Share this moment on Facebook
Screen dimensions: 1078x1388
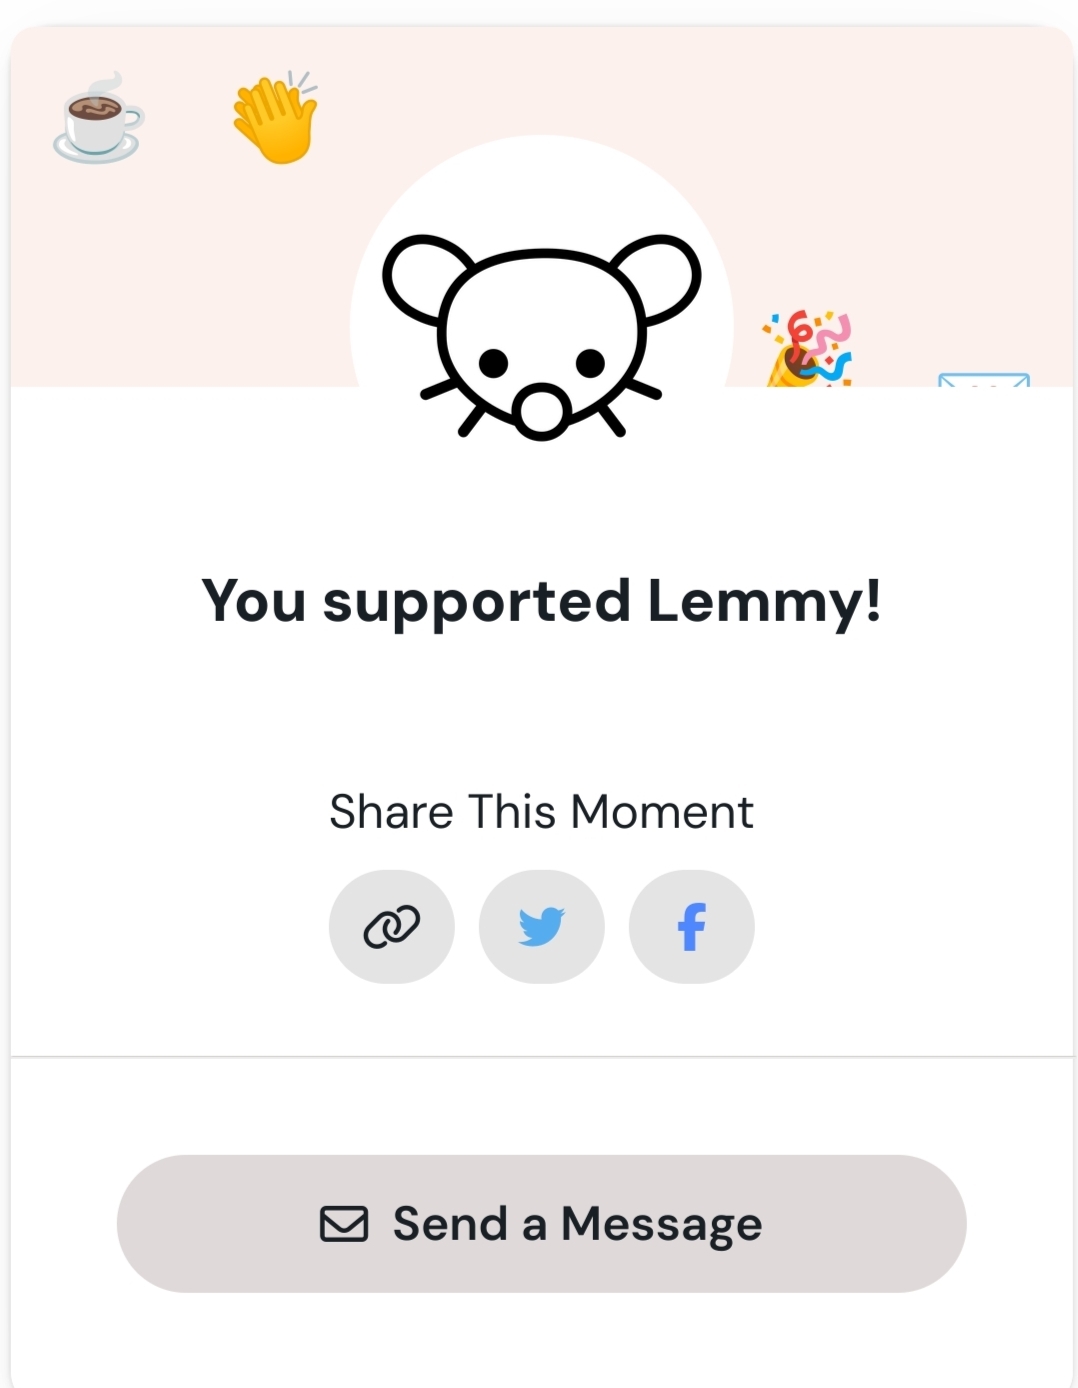tap(691, 926)
